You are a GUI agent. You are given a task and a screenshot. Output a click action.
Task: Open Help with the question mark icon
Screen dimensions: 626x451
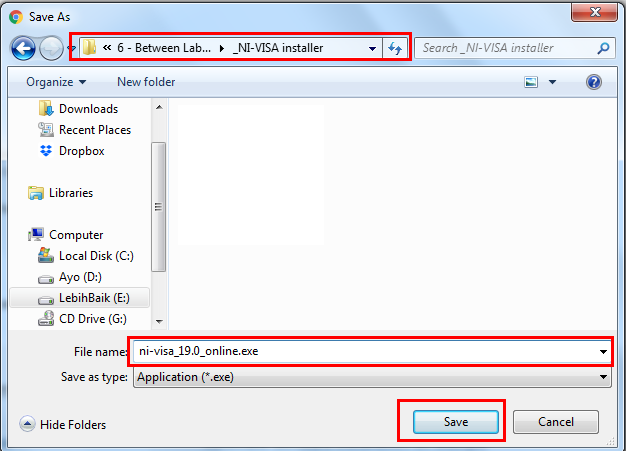pos(594,82)
